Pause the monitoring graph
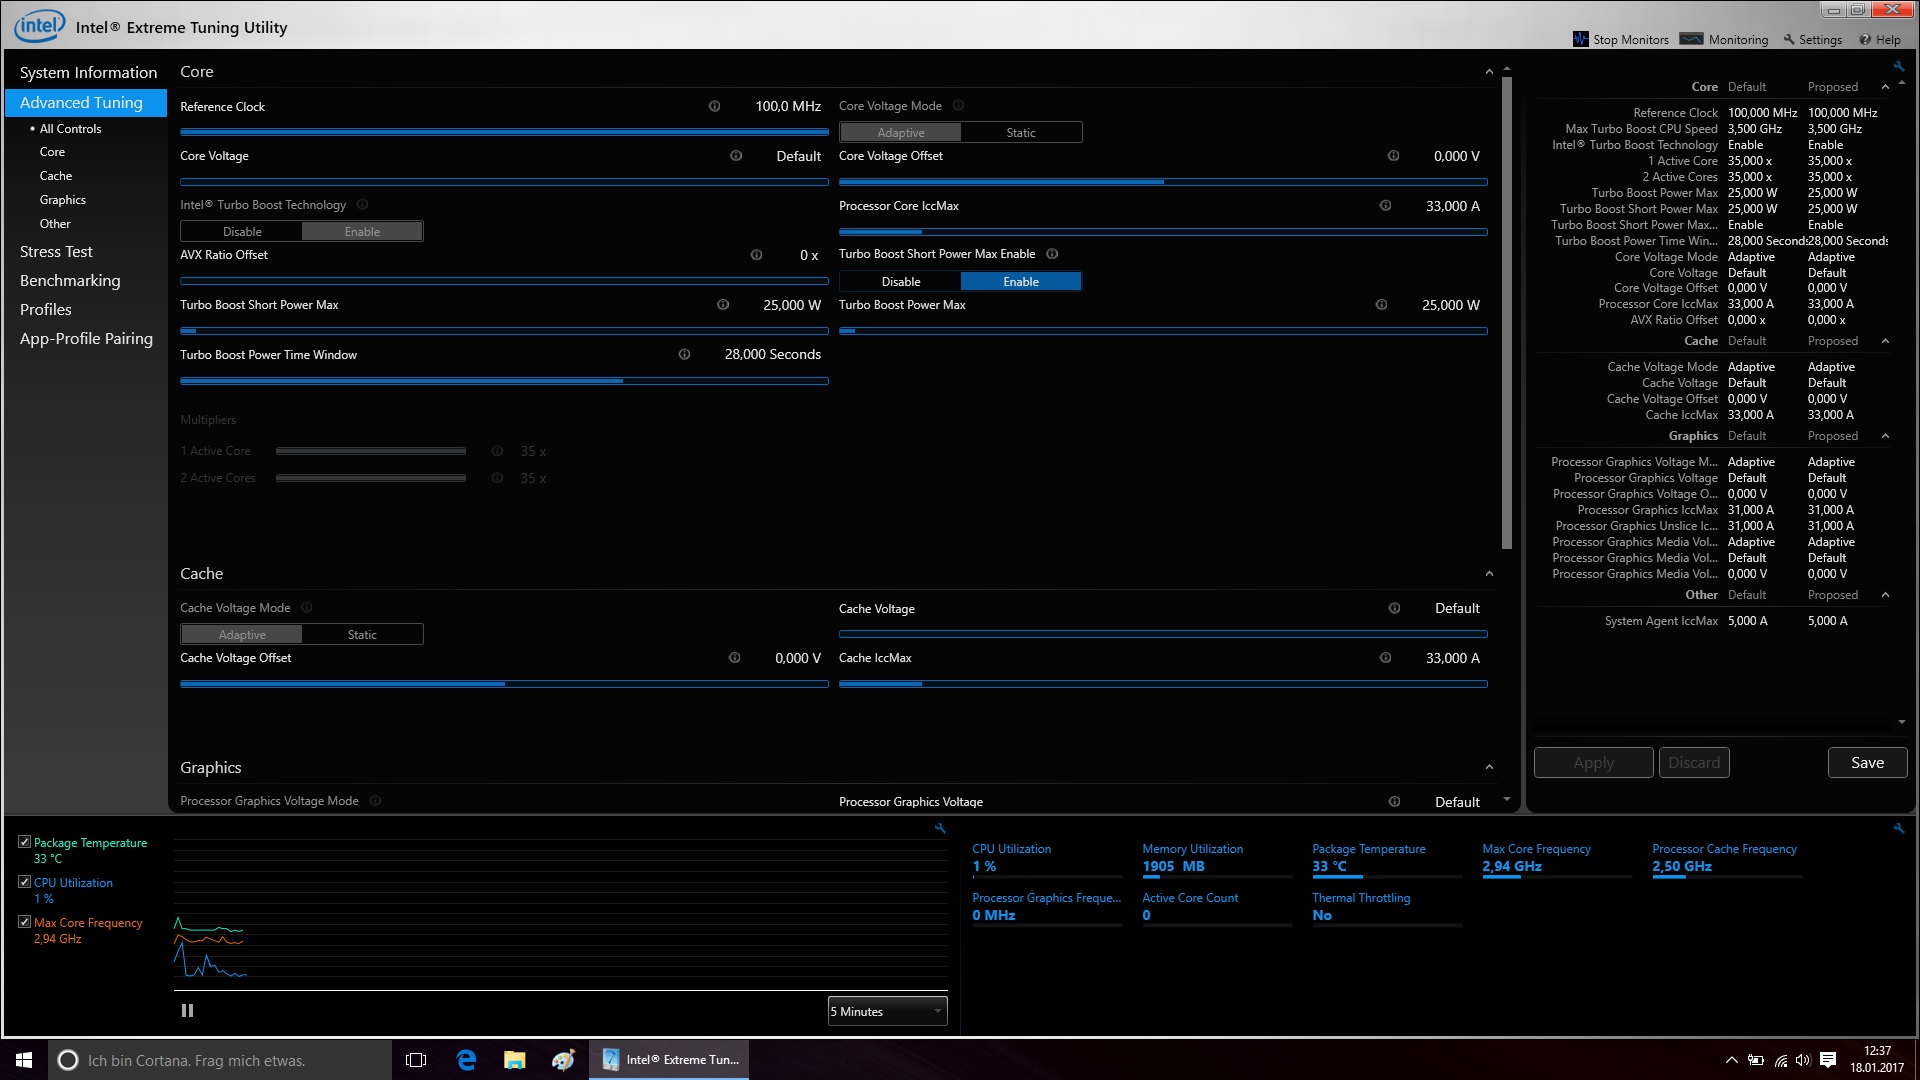The width and height of the screenshot is (1920, 1080). tap(187, 1011)
